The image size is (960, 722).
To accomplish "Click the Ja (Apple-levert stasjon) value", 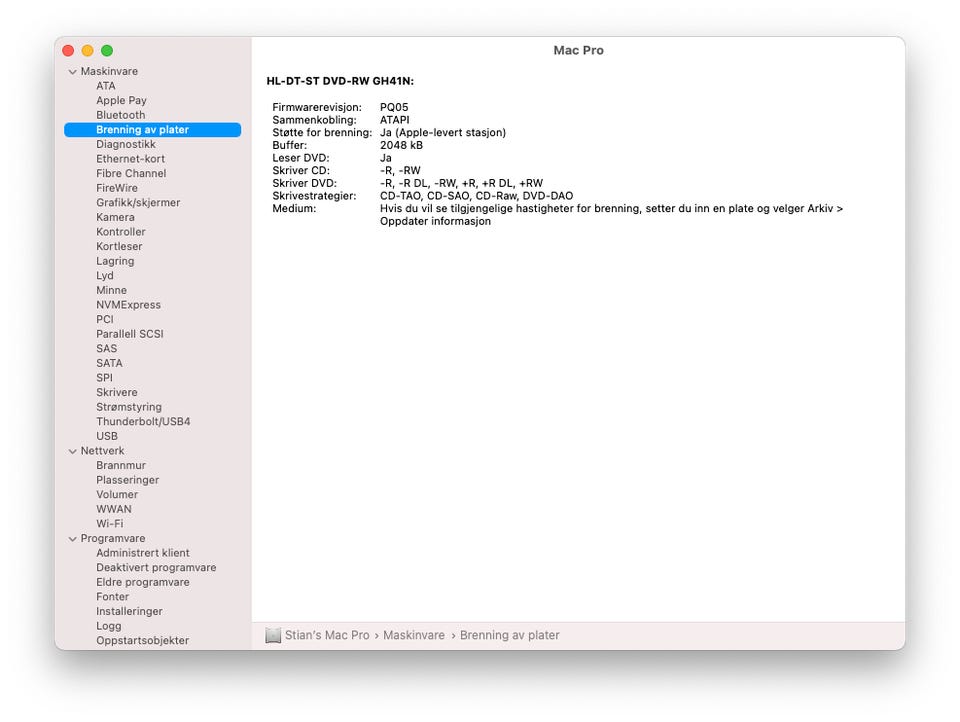I will [443, 133].
